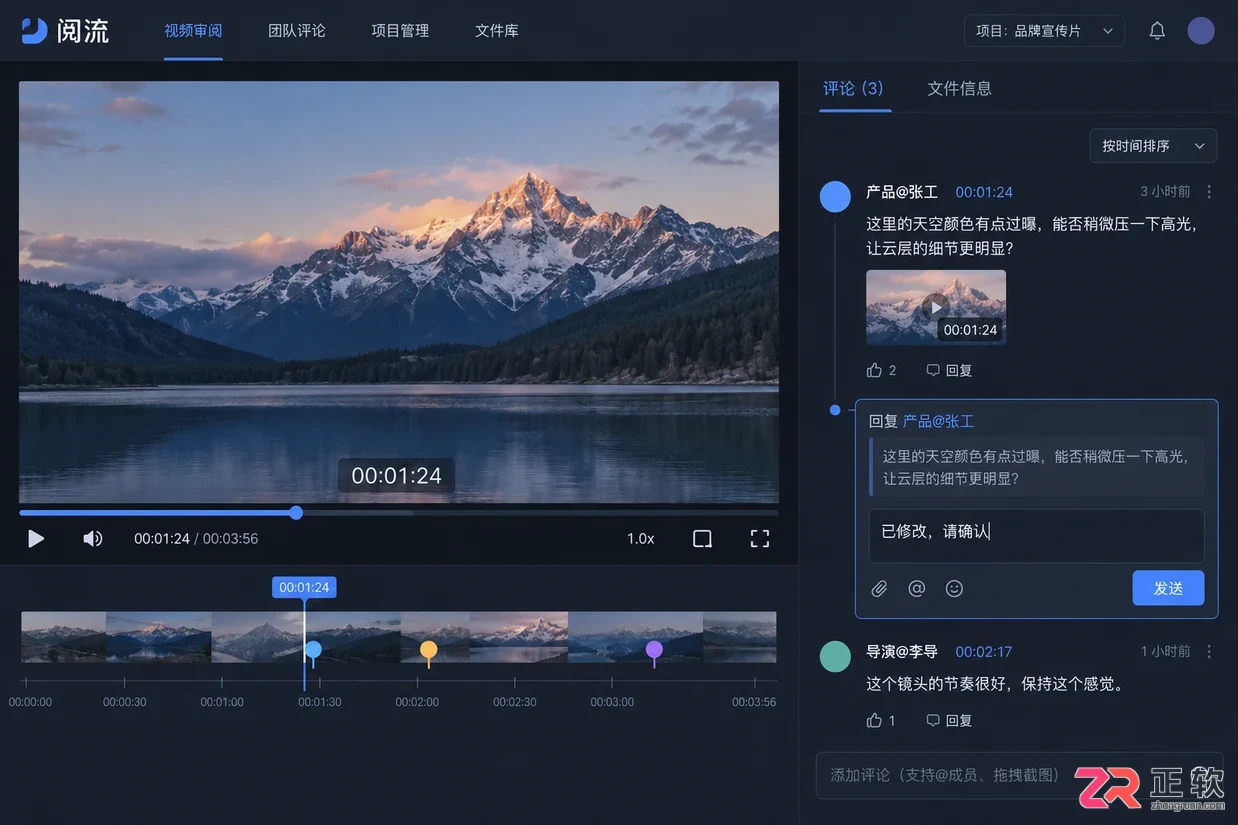Open emoji picker in reply
The width and height of the screenshot is (1238, 825).
[954, 589]
